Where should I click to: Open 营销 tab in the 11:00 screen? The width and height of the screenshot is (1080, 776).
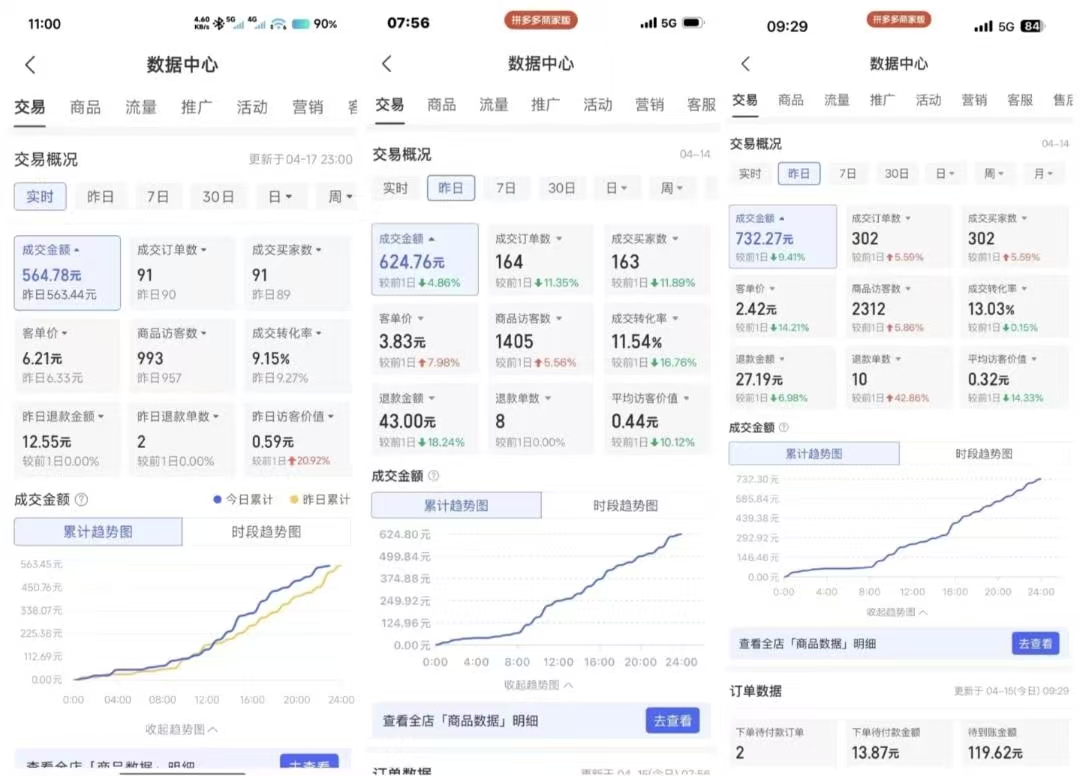tap(307, 107)
